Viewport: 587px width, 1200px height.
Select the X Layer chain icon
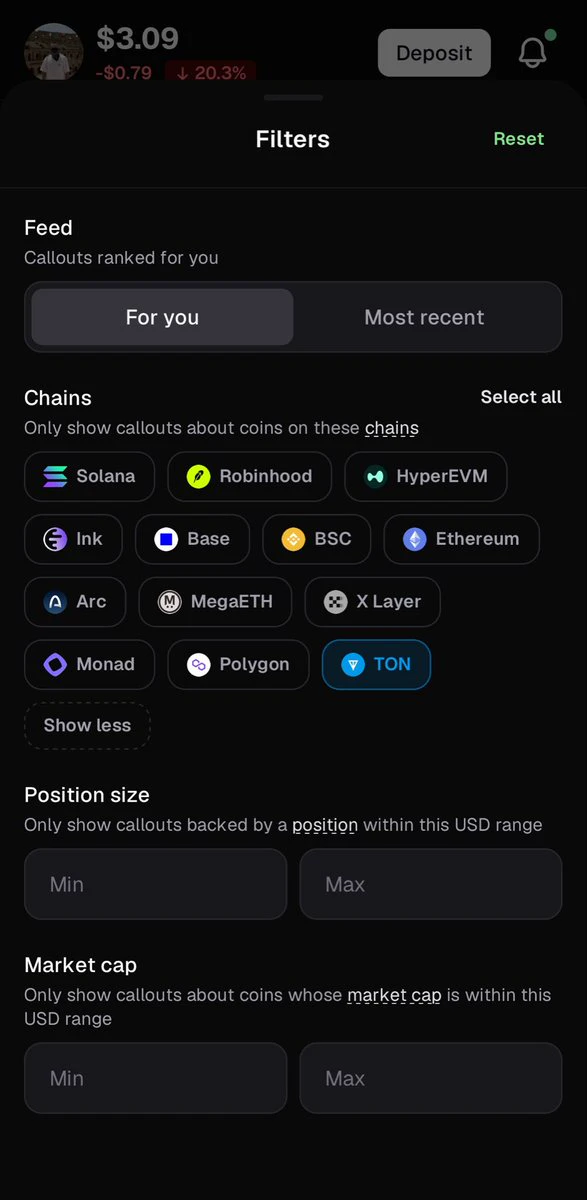[336, 602]
